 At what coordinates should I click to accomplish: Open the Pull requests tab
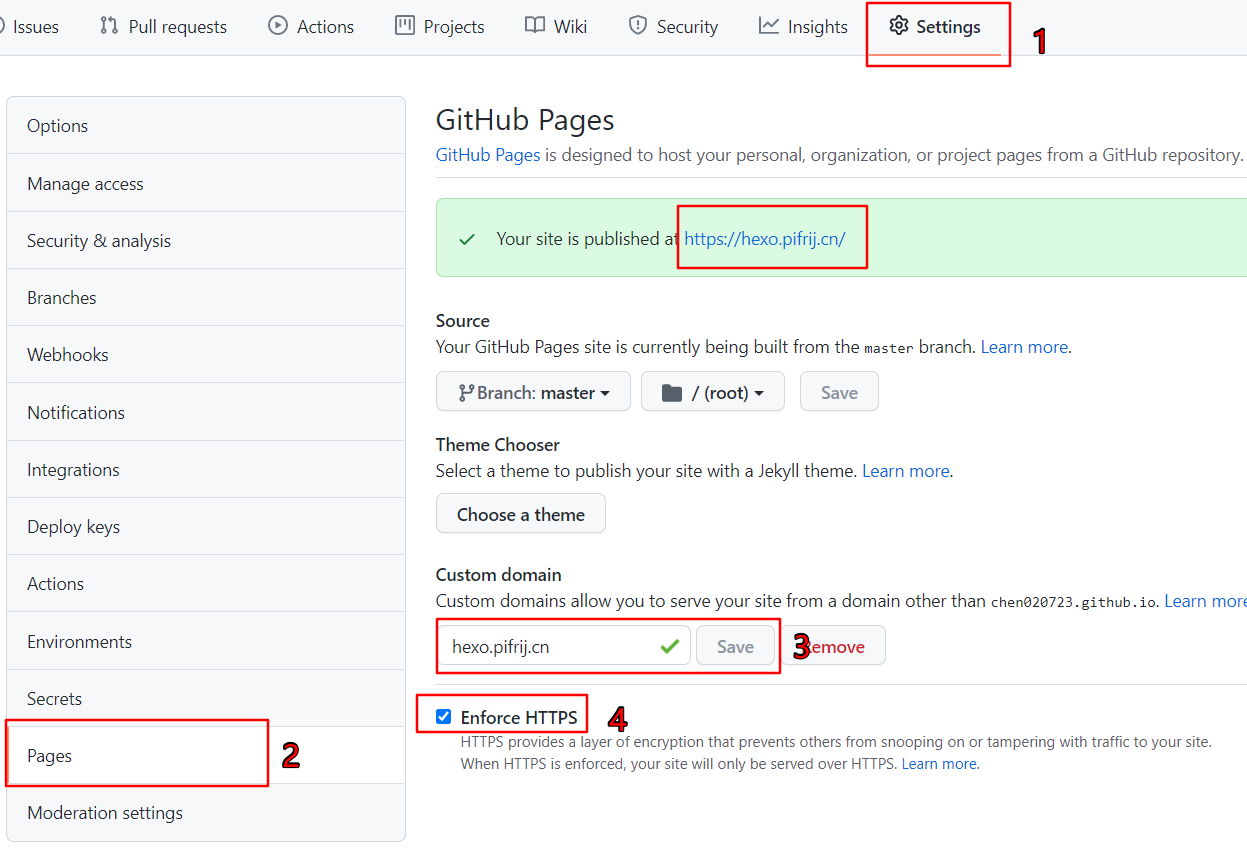tap(164, 27)
